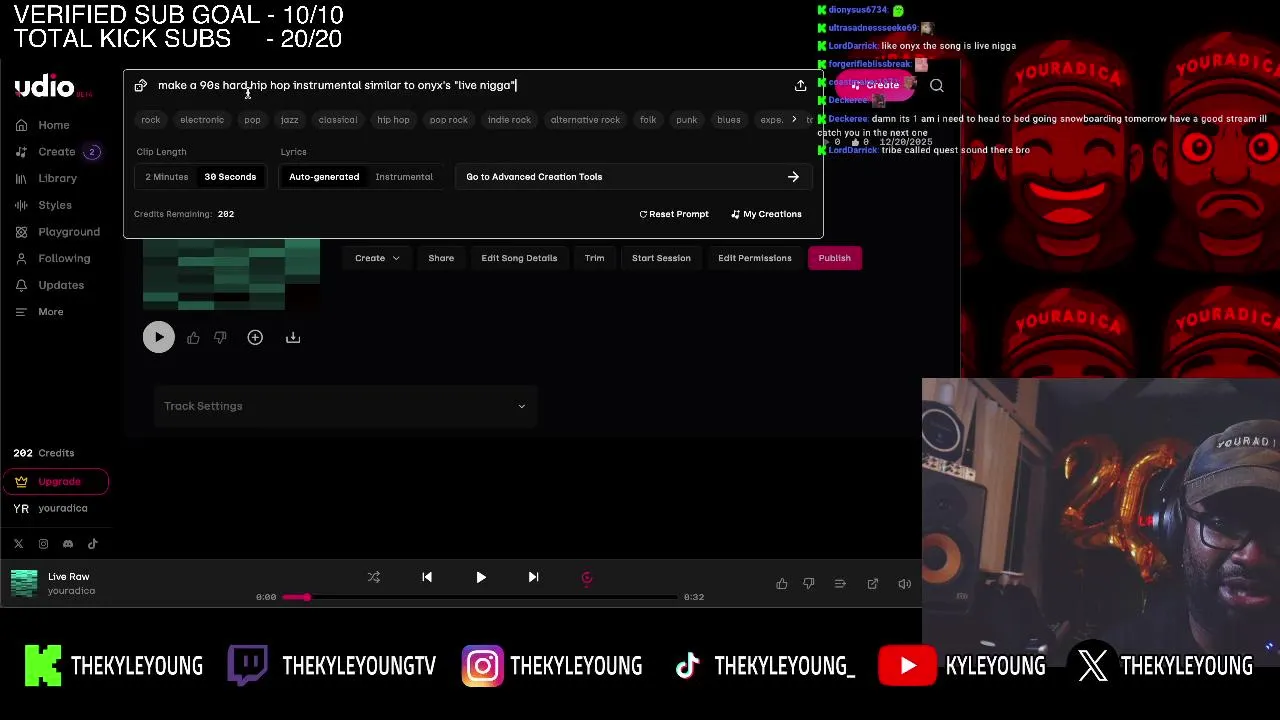Select Auto-generated lyrics option

(324, 177)
